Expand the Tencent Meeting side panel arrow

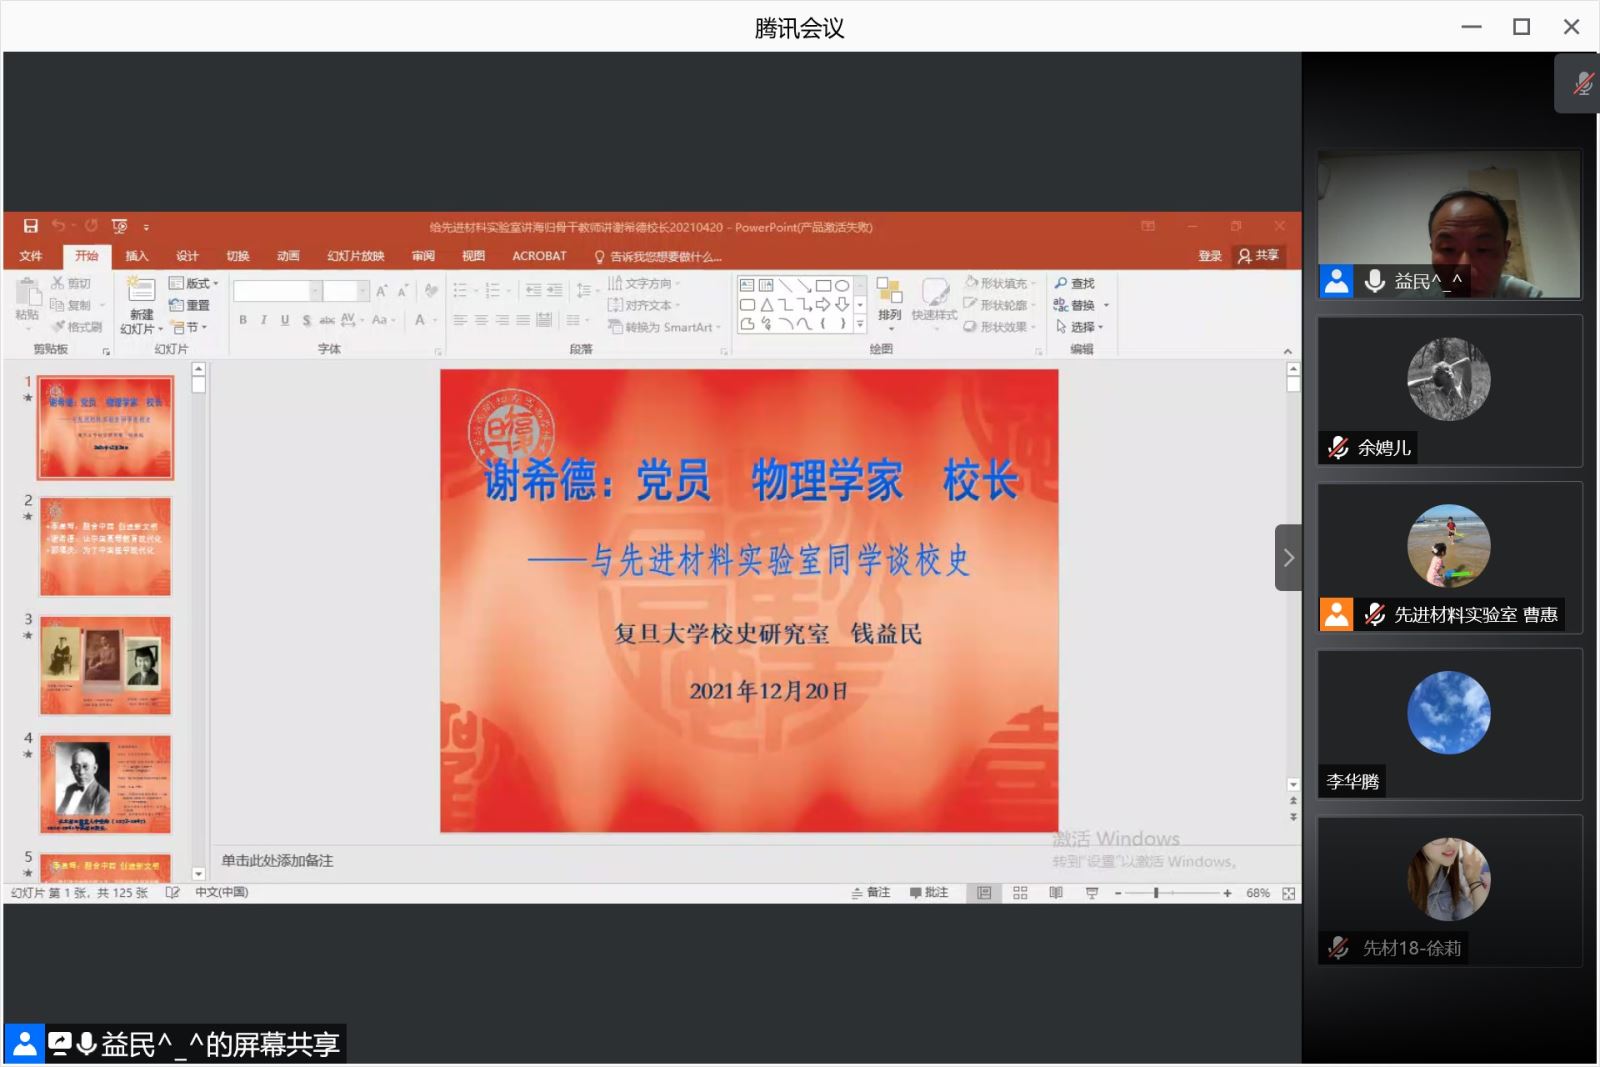pyautogui.click(x=1288, y=558)
